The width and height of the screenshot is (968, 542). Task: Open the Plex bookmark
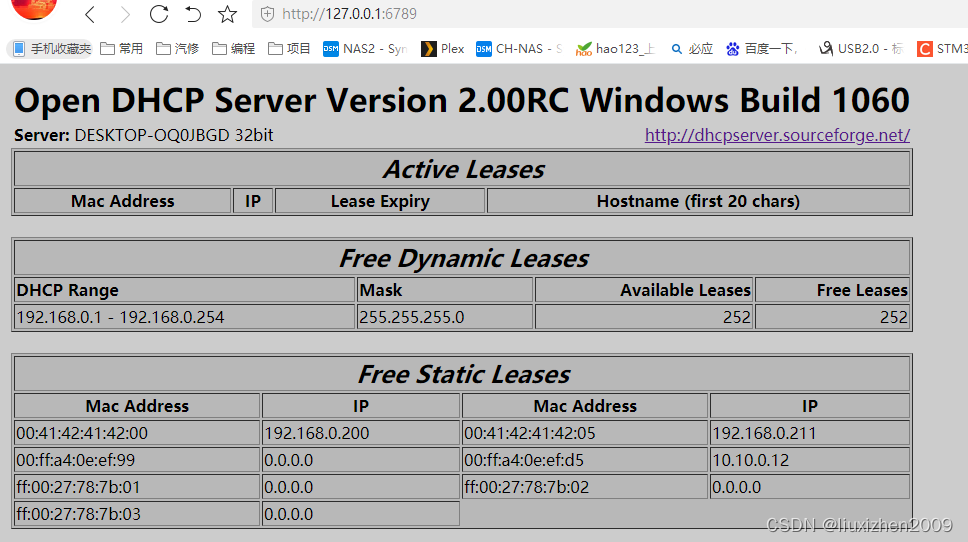coord(442,49)
